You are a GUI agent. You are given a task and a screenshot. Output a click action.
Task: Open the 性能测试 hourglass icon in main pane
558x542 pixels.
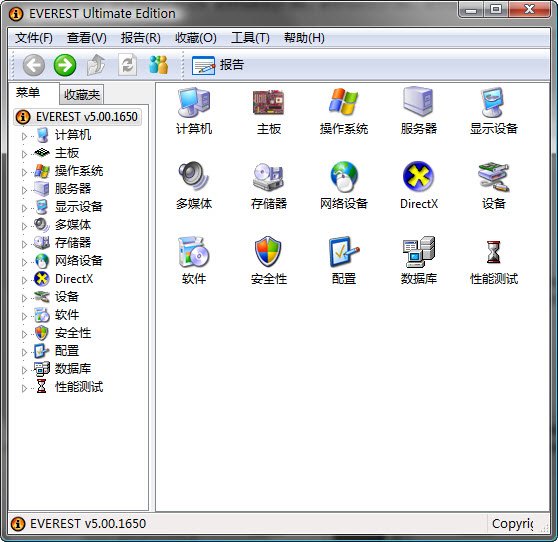coord(494,252)
